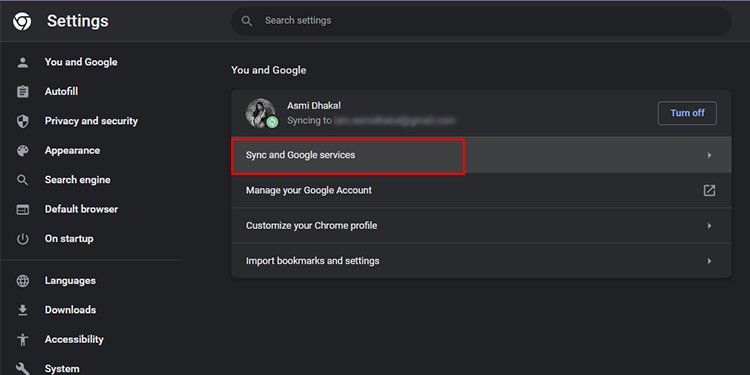This screenshot has width=750, height=375.
Task: Click the On startup power icon
Action: [22, 239]
